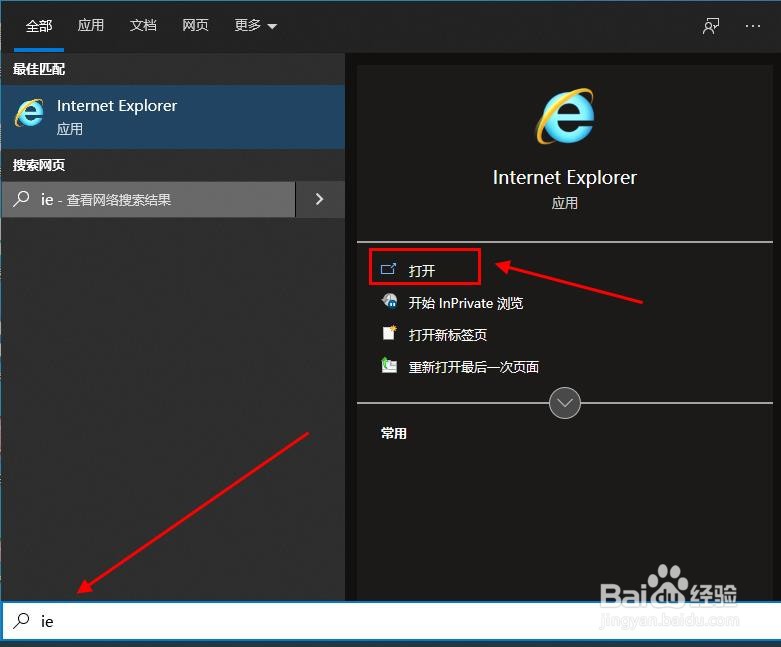Viewport: 781px width, 647px height.
Task: Switch to the 全部 tab
Action: click(x=39, y=25)
